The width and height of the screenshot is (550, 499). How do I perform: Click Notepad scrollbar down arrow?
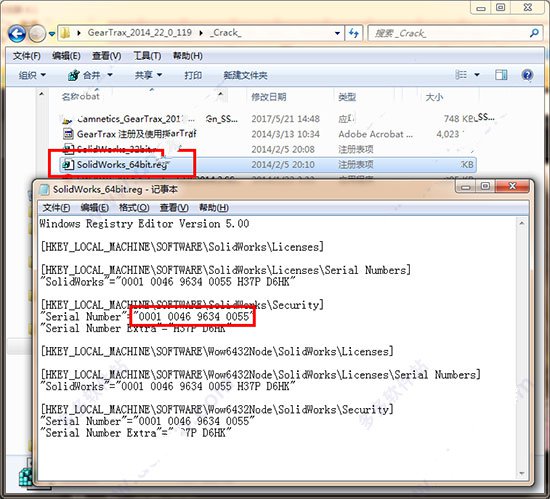click(522, 474)
